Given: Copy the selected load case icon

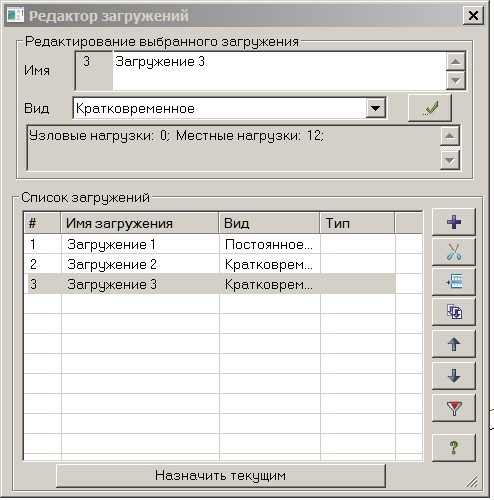Looking at the screenshot, I should [x=453, y=312].
